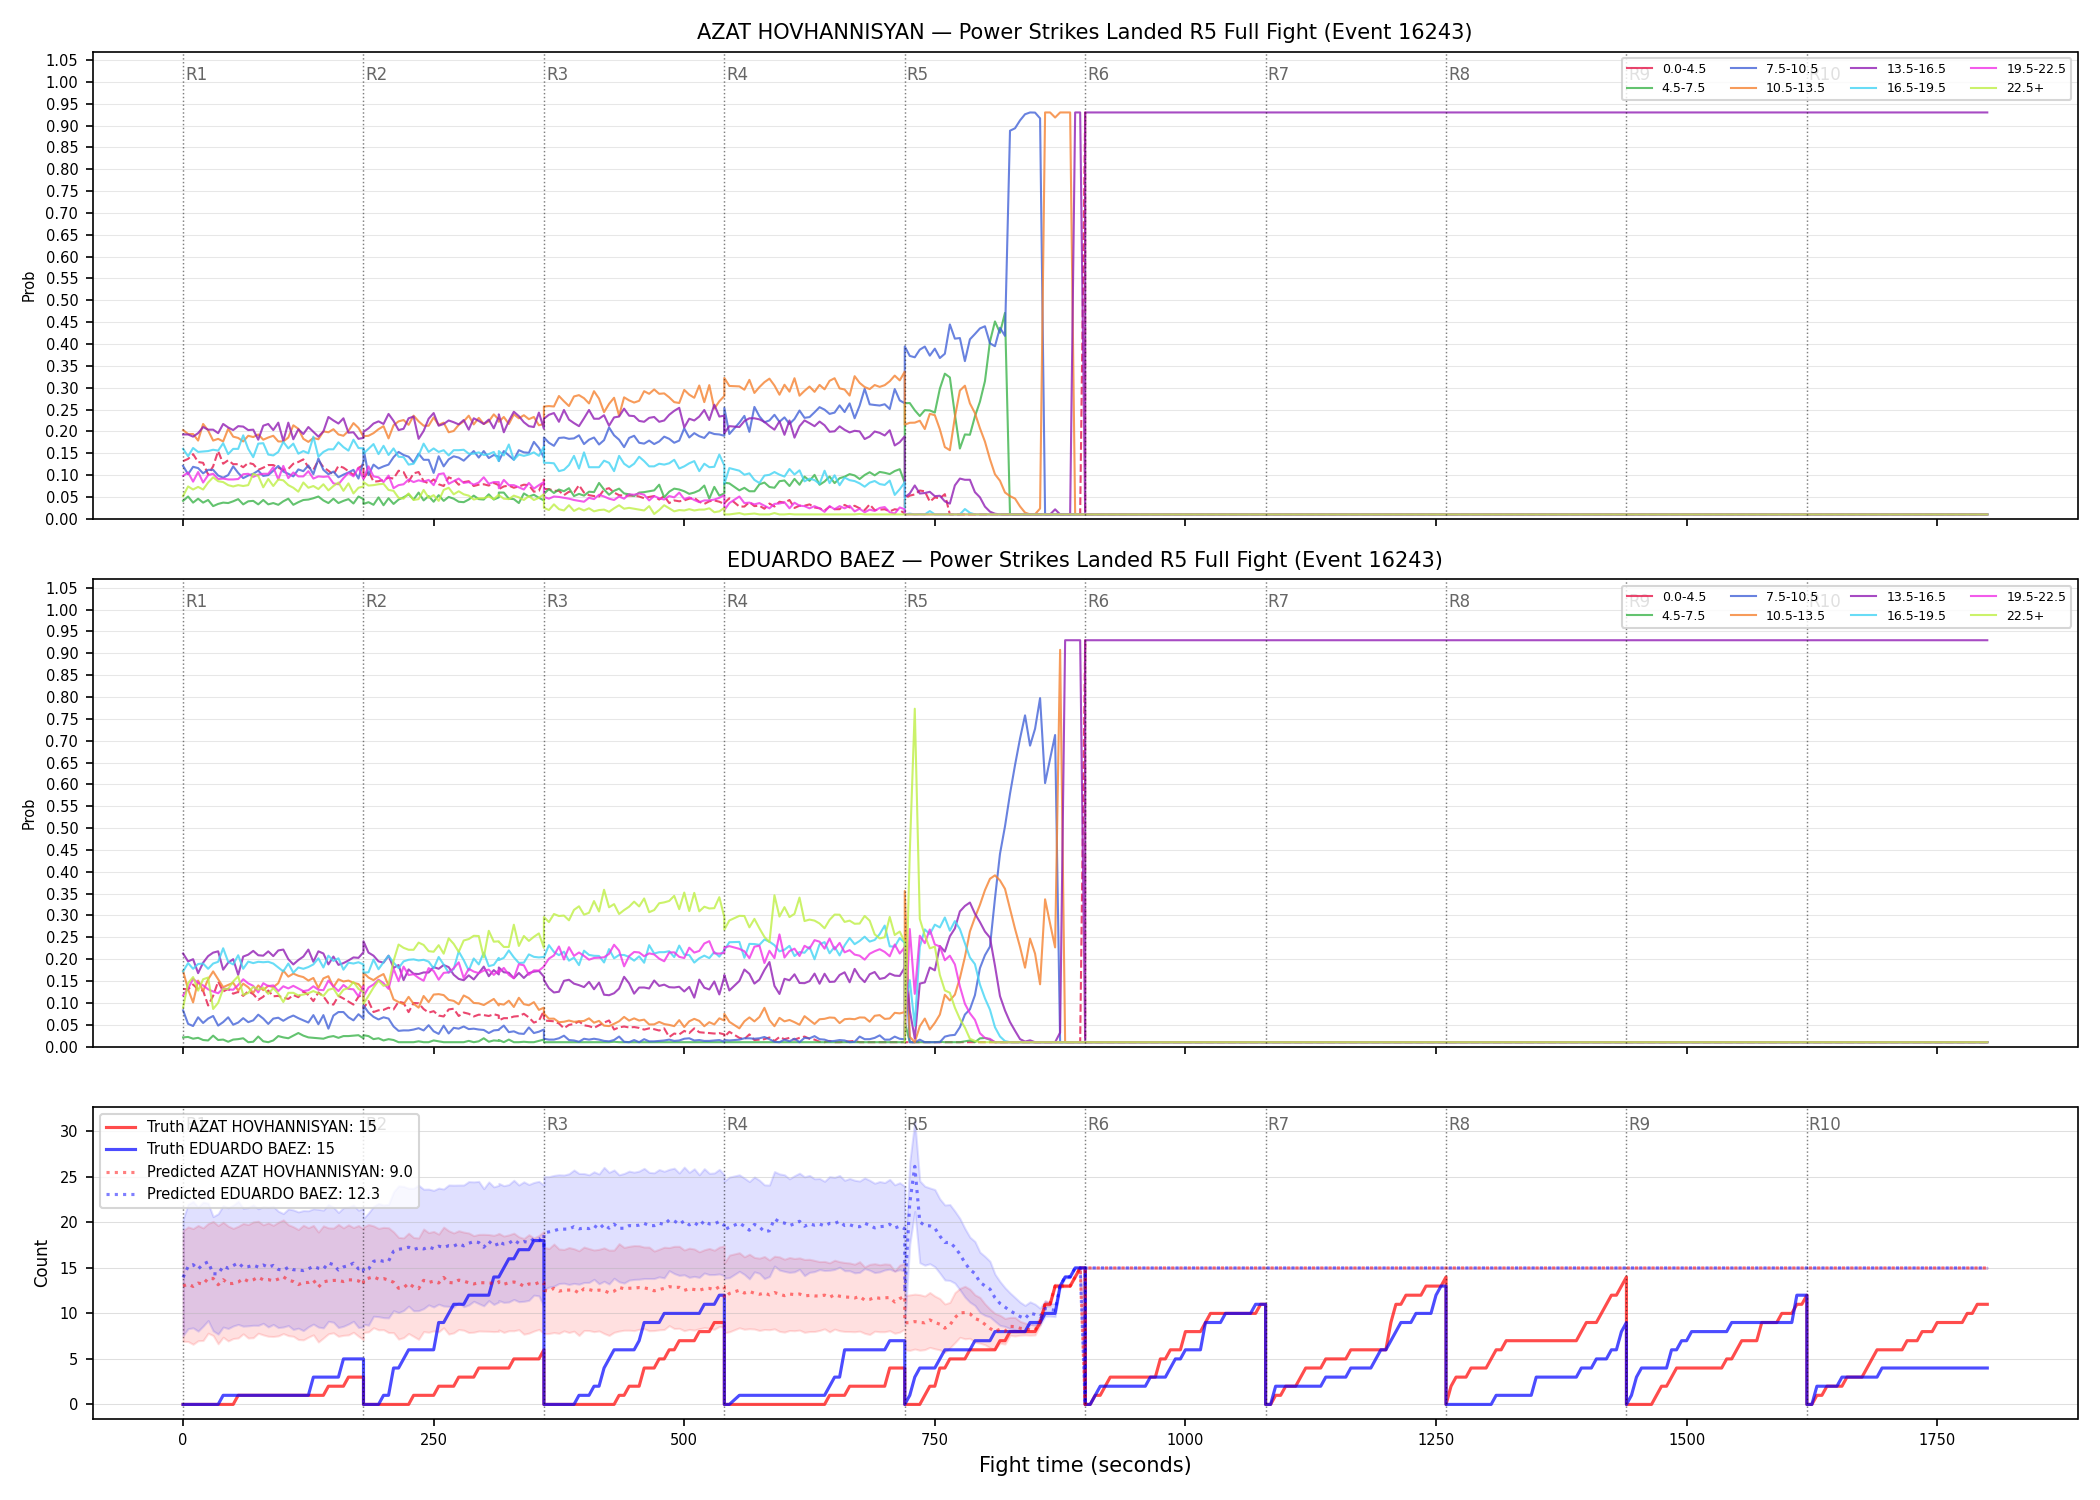Click the 19.5-22.5 legend label in Hovhannisyan chart
The image size is (2100, 1500).
tap(2036, 69)
